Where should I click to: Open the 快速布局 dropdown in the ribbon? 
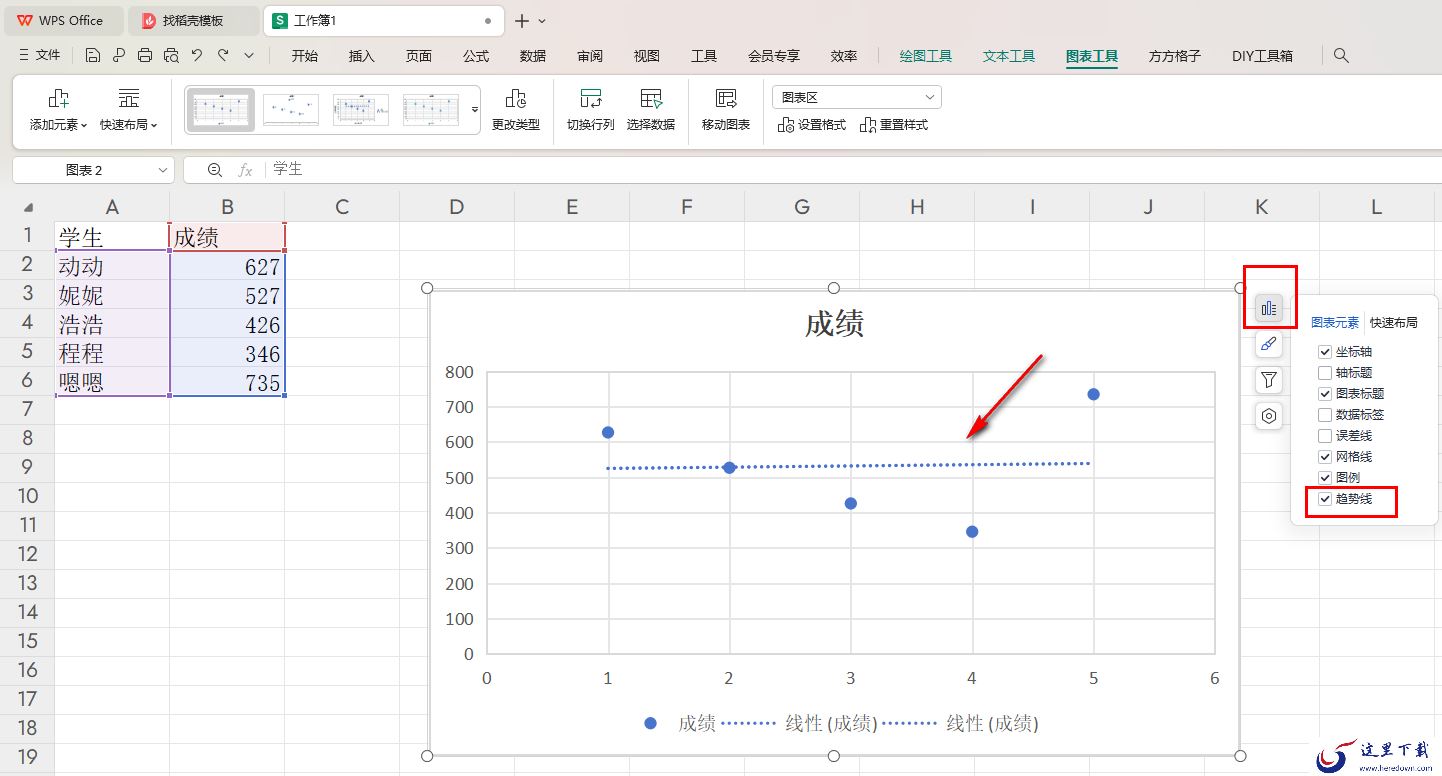[129, 110]
